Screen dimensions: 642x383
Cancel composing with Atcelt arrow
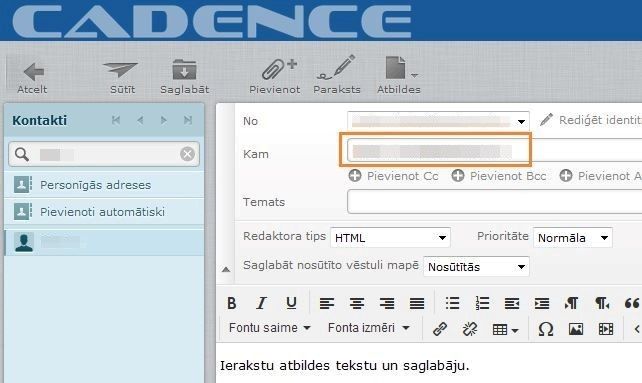click(x=32, y=76)
